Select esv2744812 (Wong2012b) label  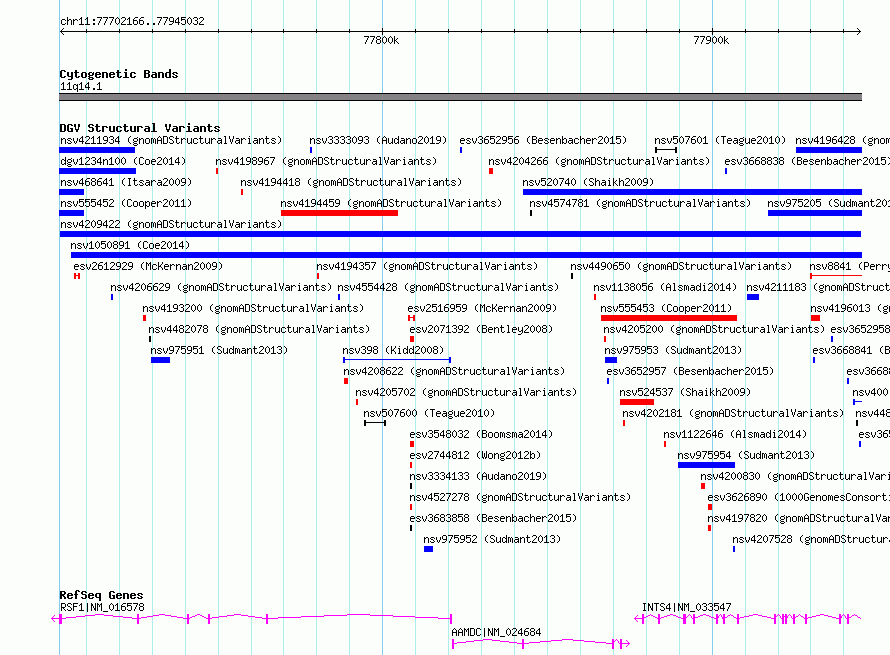point(475,455)
